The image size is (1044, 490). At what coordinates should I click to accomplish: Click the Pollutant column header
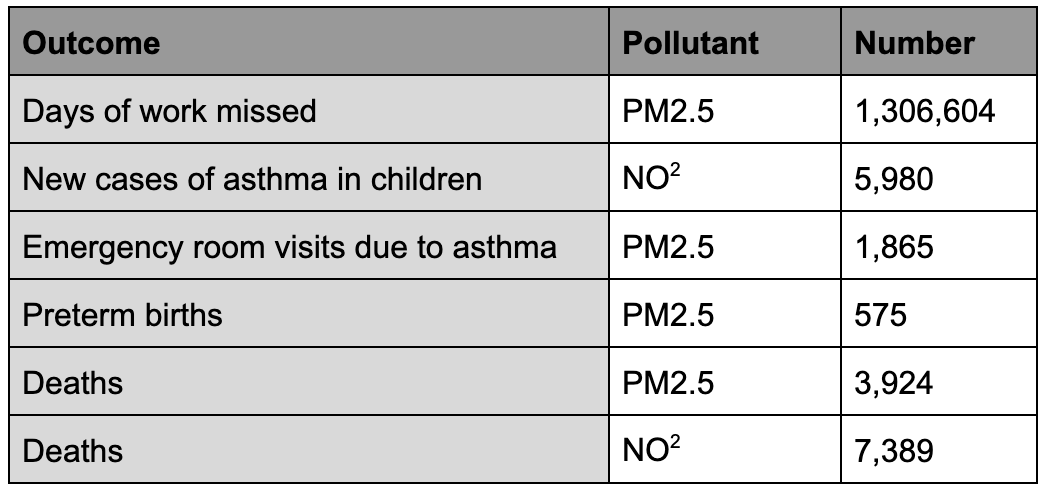(x=690, y=44)
